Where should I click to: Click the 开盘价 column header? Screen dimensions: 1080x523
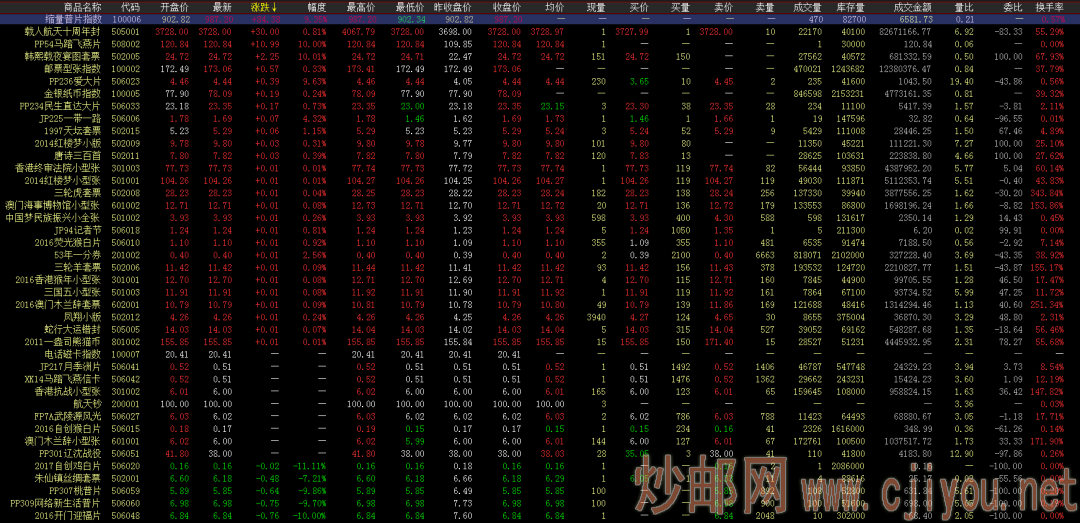(x=176, y=7)
